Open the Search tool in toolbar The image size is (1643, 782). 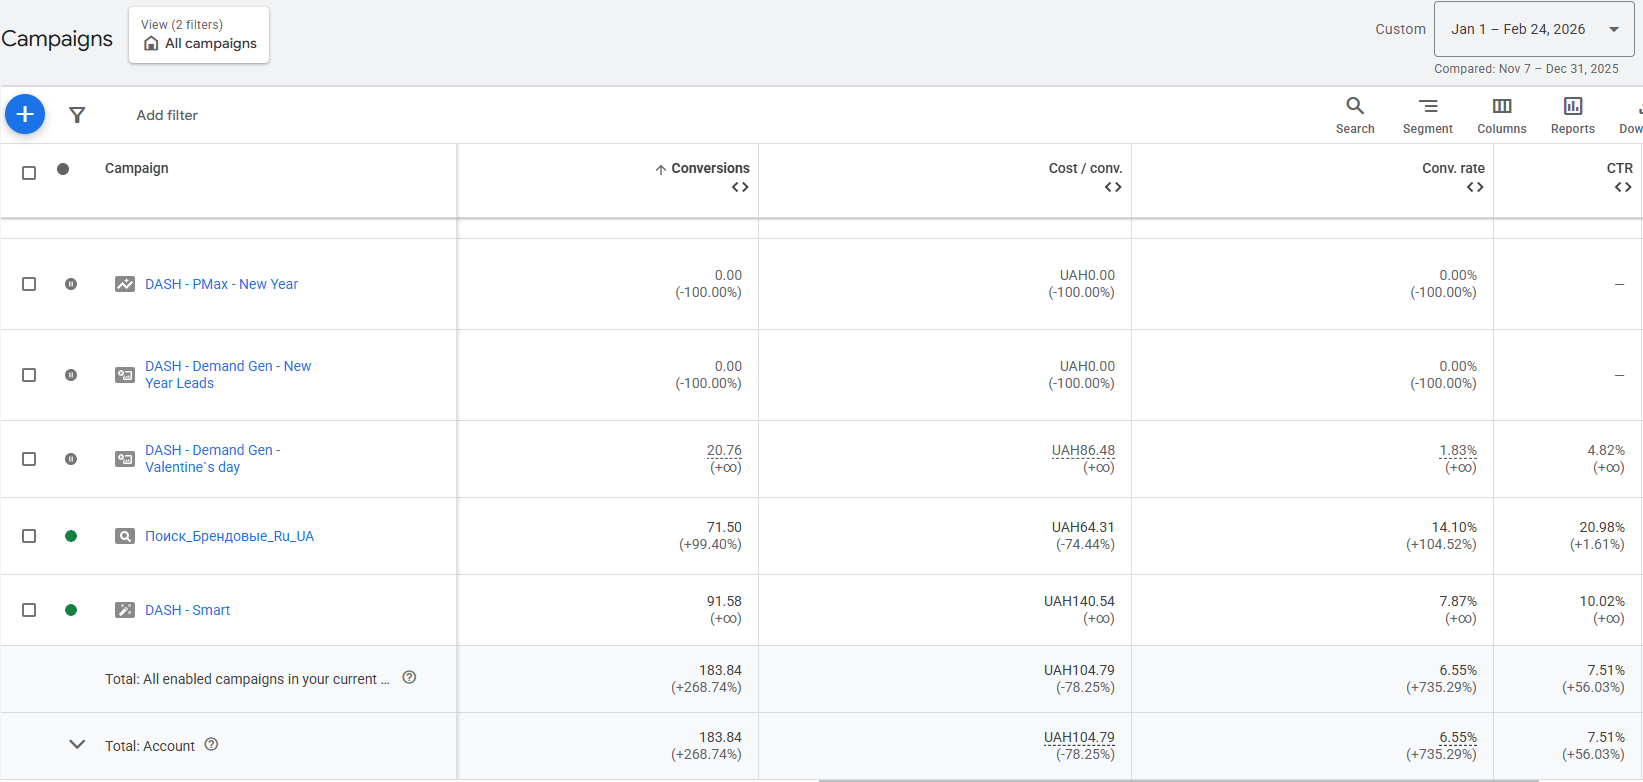[1354, 115]
